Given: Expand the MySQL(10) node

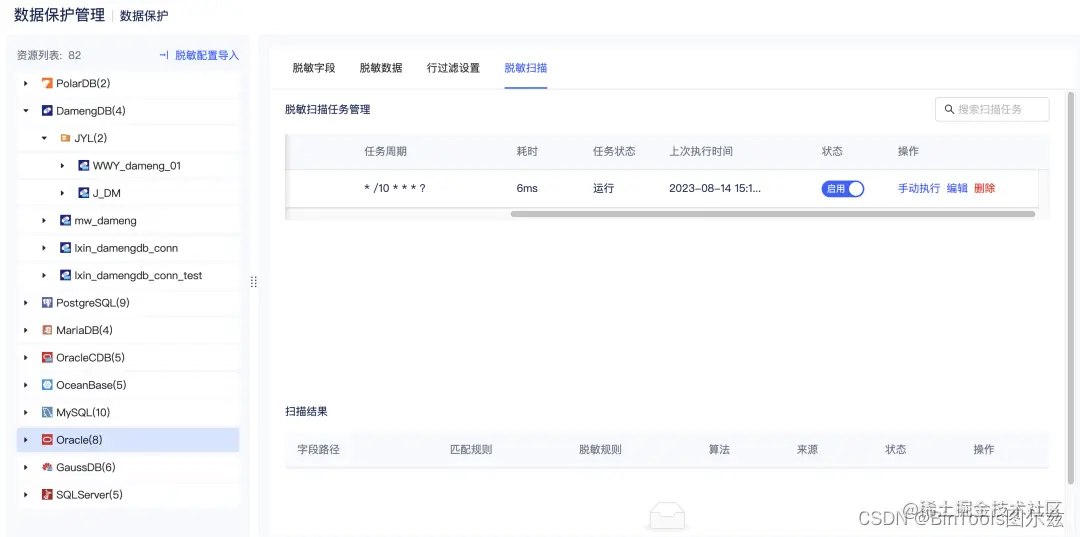Looking at the screenshot, I should [x=25, y=412].
